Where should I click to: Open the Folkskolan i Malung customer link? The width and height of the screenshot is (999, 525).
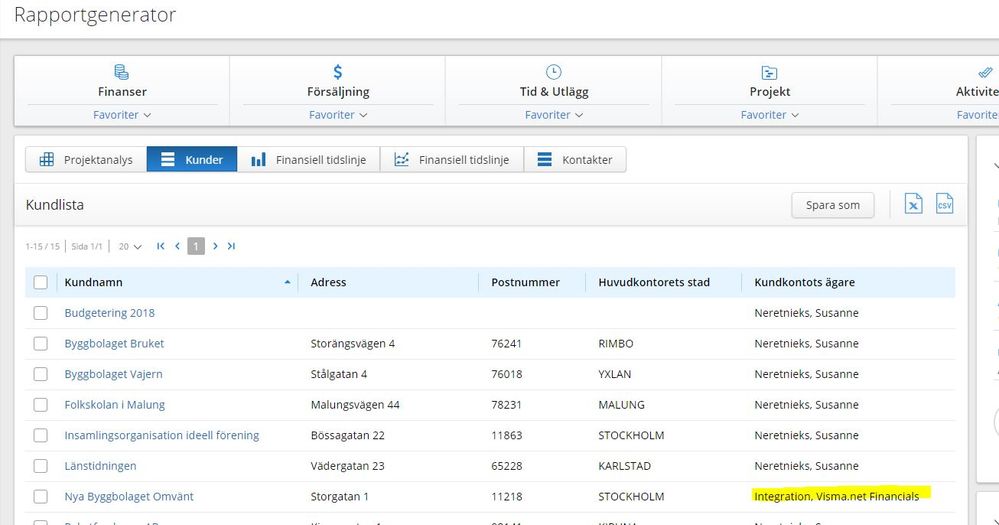115,405
